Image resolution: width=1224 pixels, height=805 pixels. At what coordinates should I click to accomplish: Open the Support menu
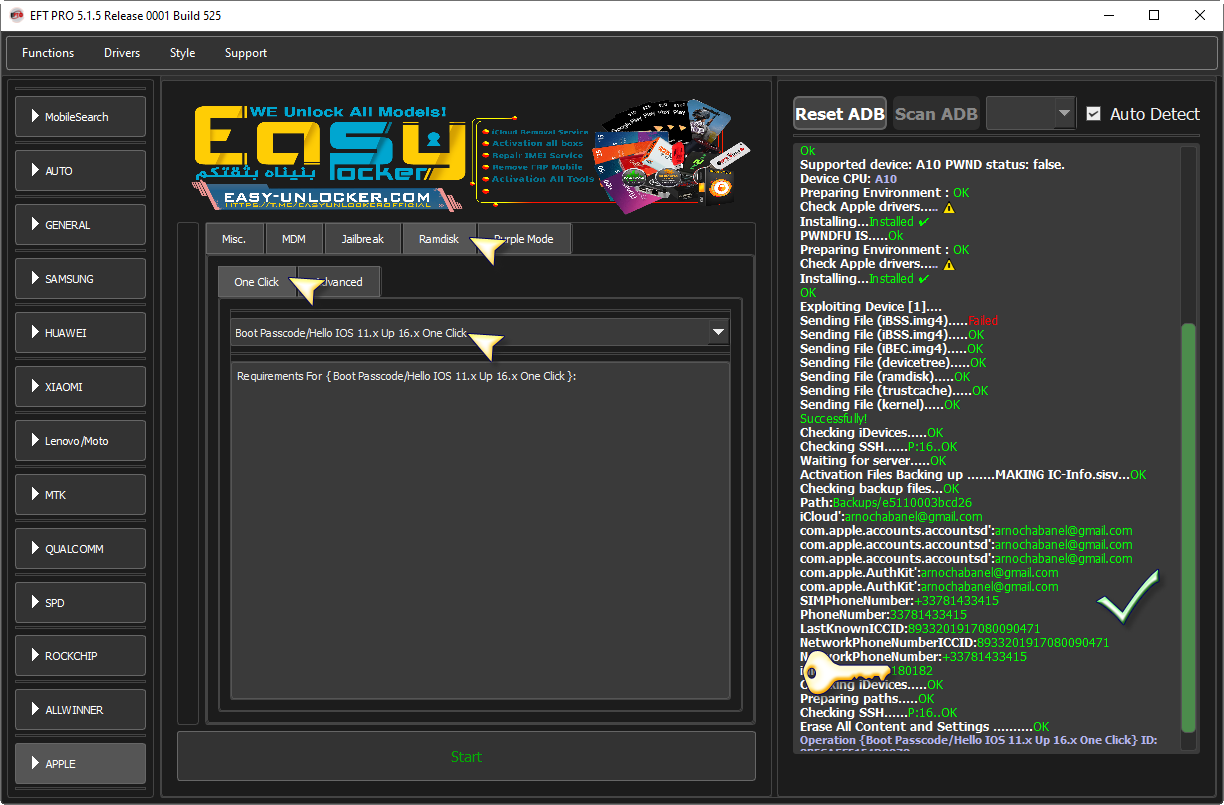coord(246,53)
